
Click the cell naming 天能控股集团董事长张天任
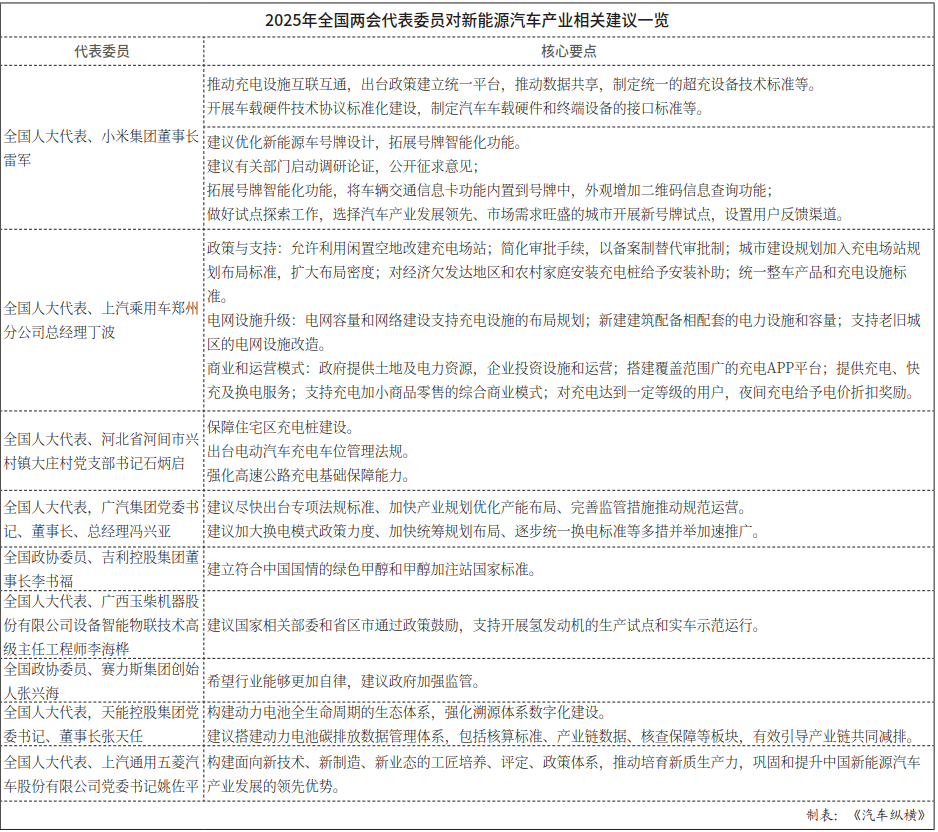click(101, 724)
